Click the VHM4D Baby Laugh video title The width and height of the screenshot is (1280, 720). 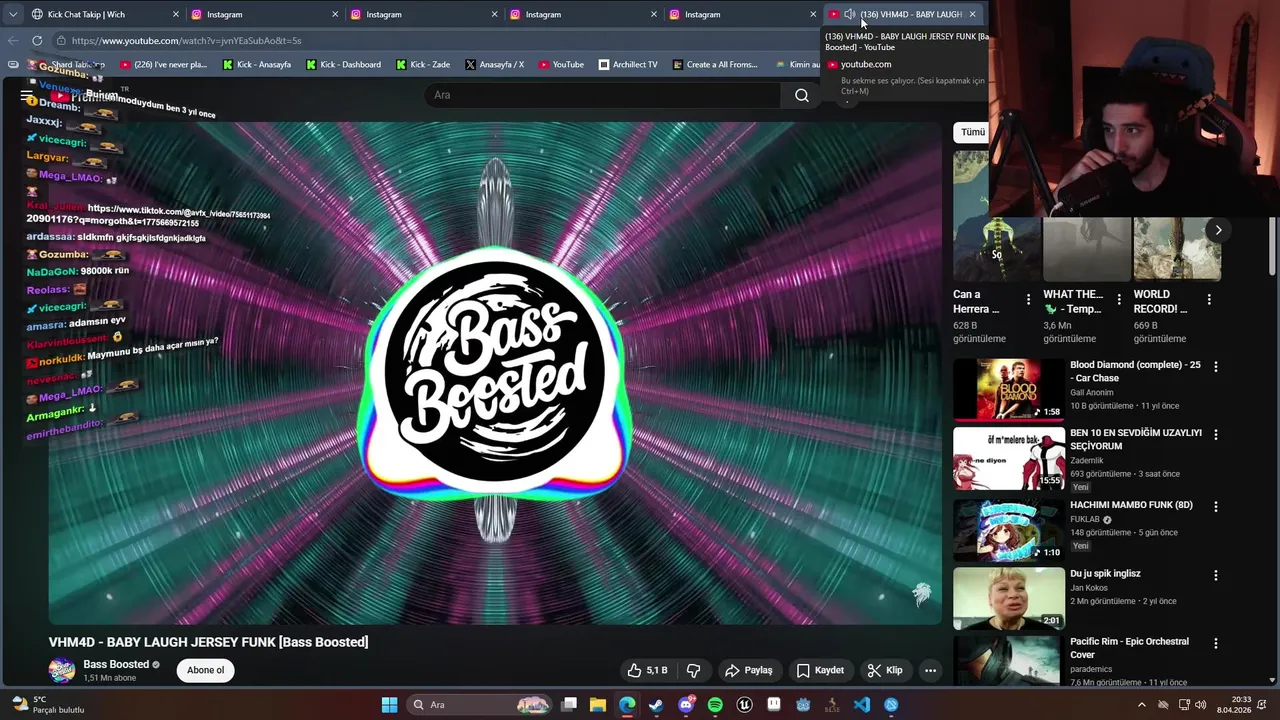click(208, 642)
